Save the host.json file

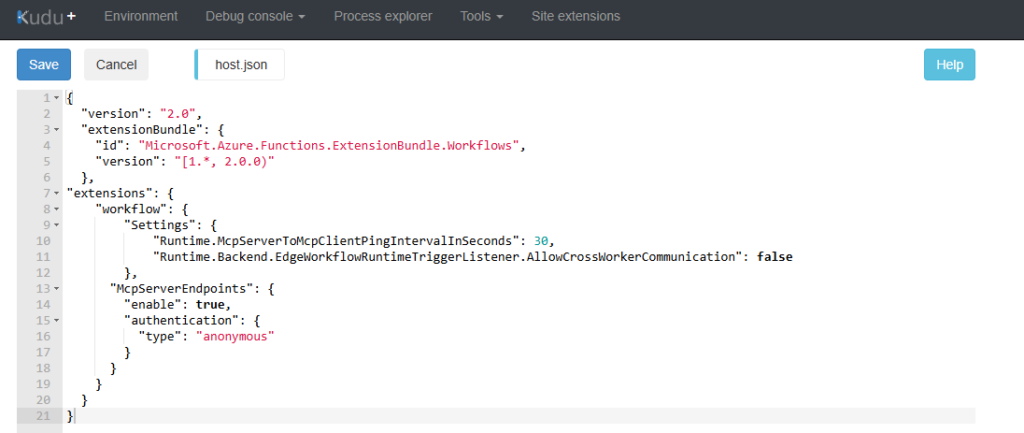tap(44, 64)
